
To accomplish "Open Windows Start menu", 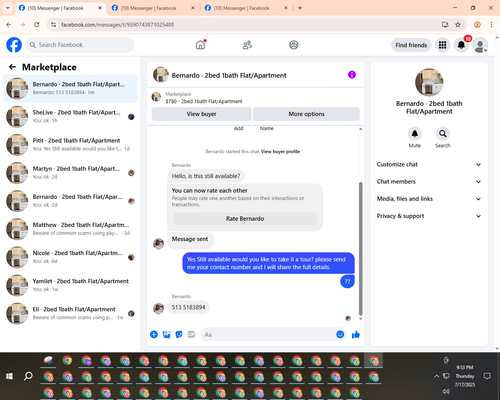I will click(9, 376).
